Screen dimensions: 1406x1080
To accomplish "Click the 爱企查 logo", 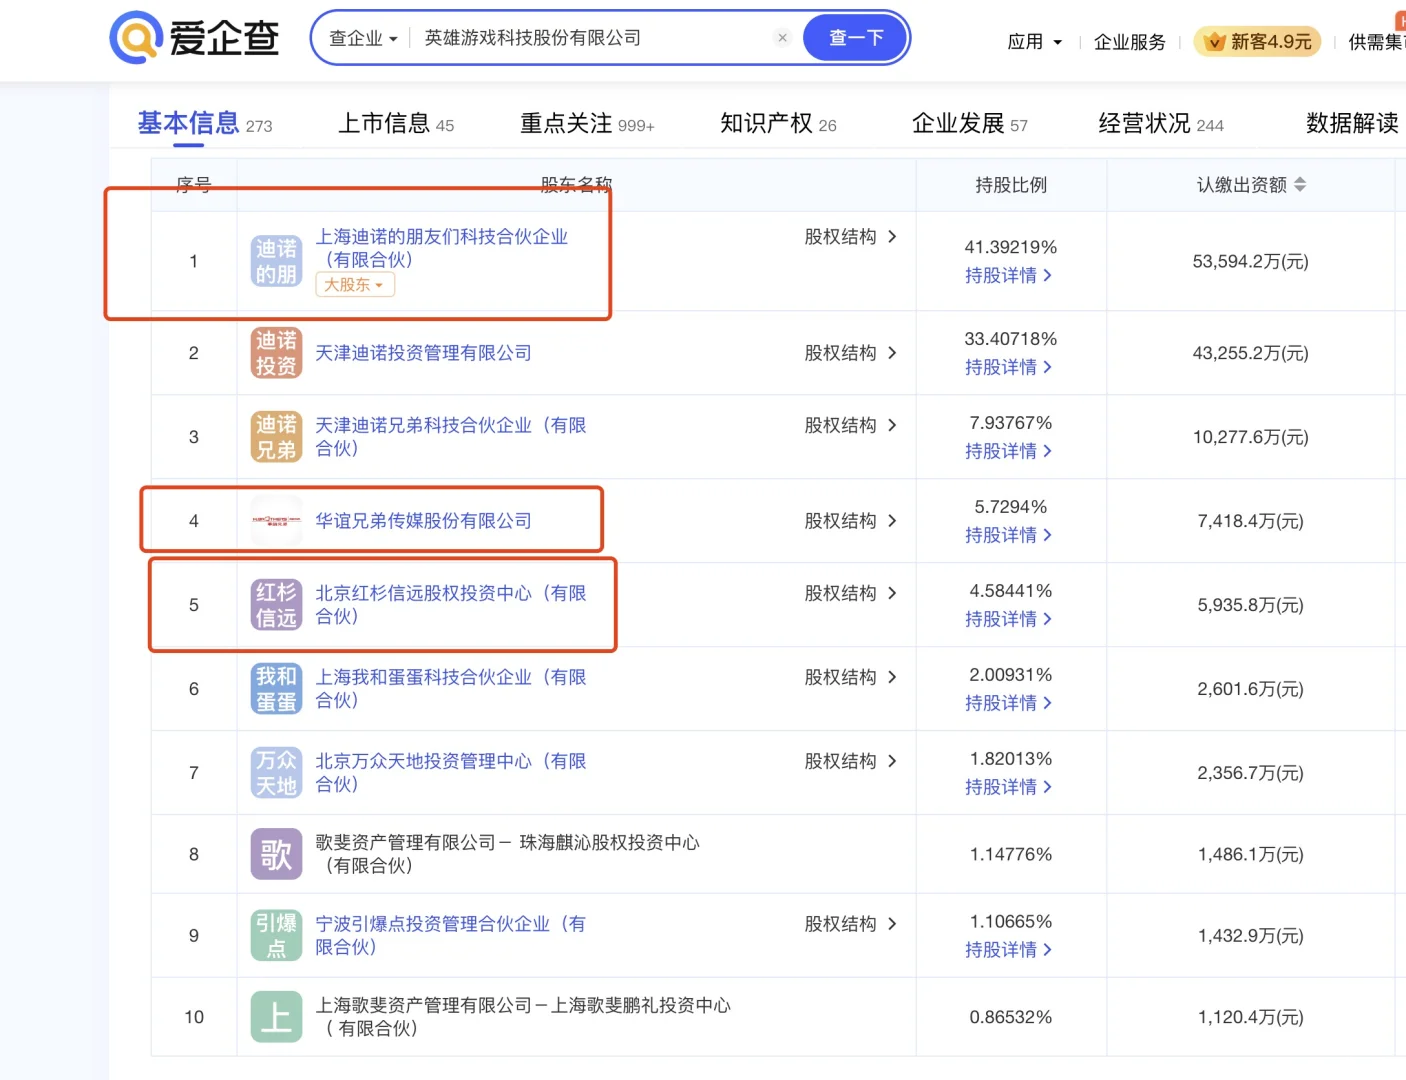I will tap(194, 38).
